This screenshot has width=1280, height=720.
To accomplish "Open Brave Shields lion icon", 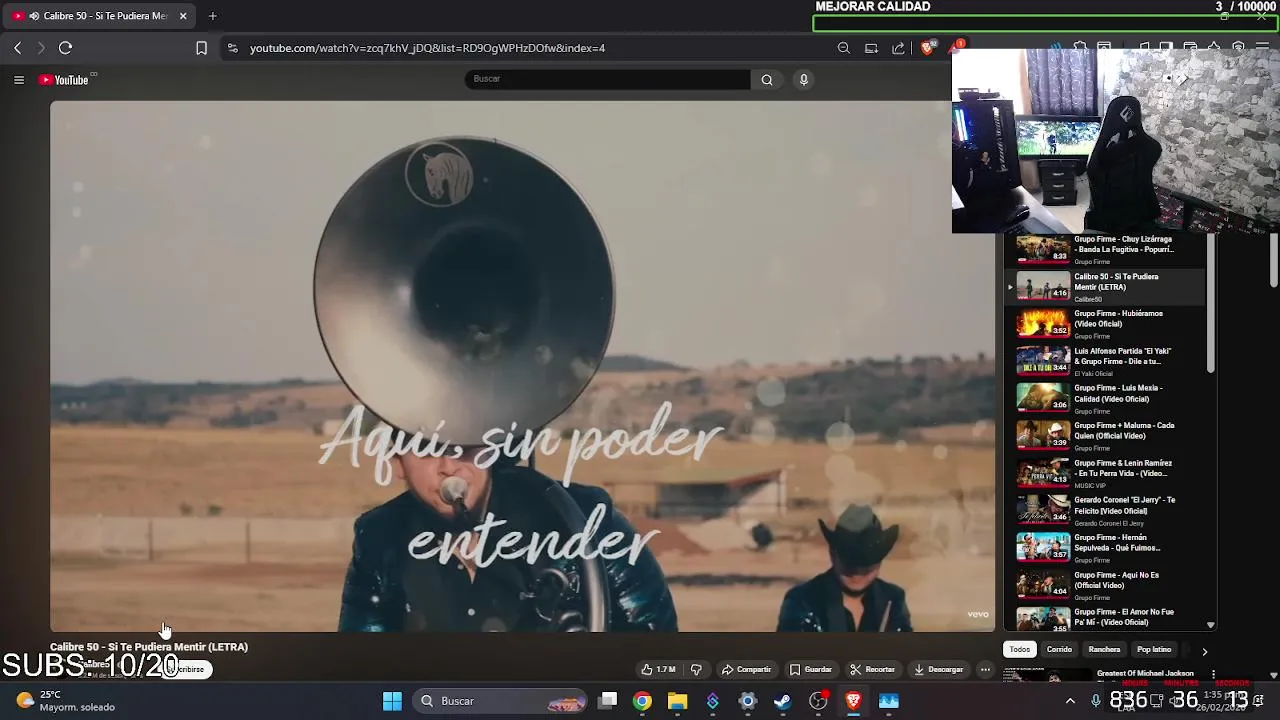I will click(x=928, y=48).
